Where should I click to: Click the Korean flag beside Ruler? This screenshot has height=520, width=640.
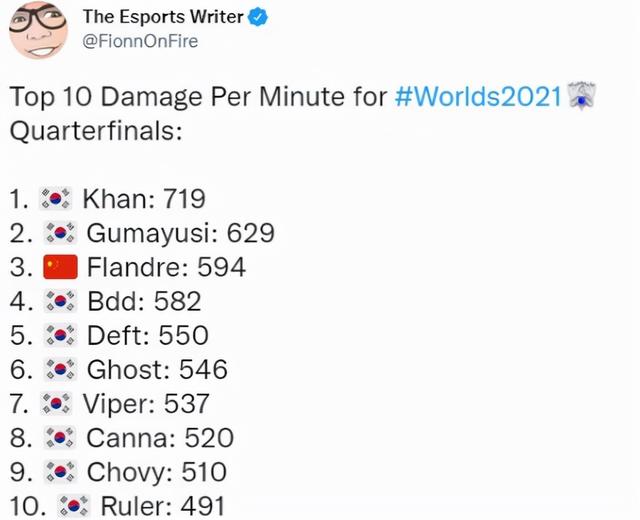(74, 505)
